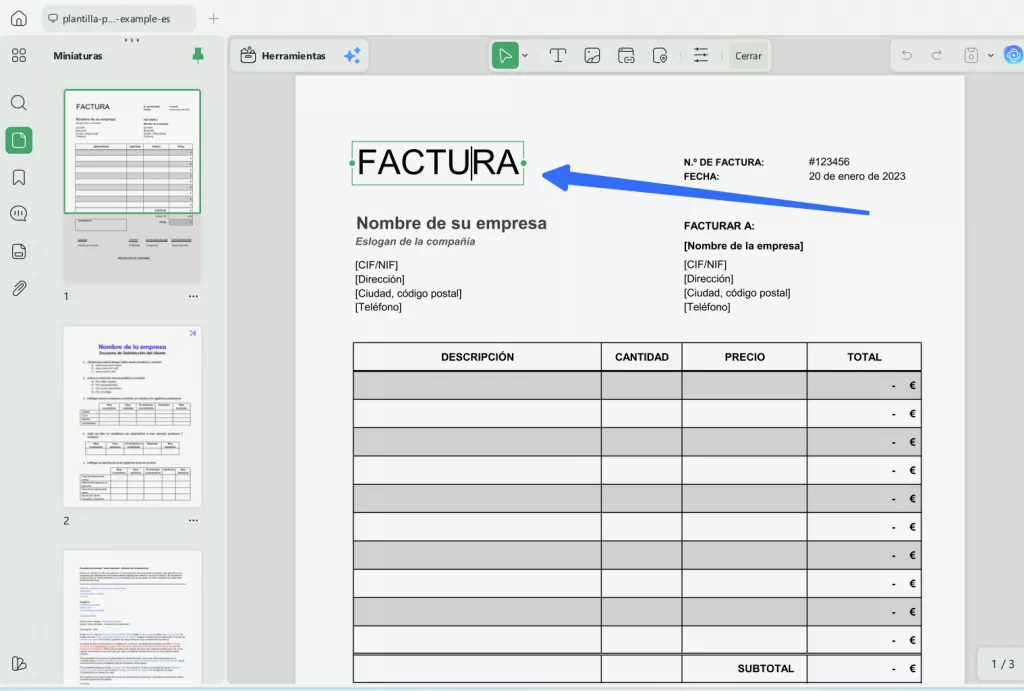The width and height of the screenshot is (1024, 691).
Task: Expand the save options dropdown arrow
Action: (x=991, y=56)
